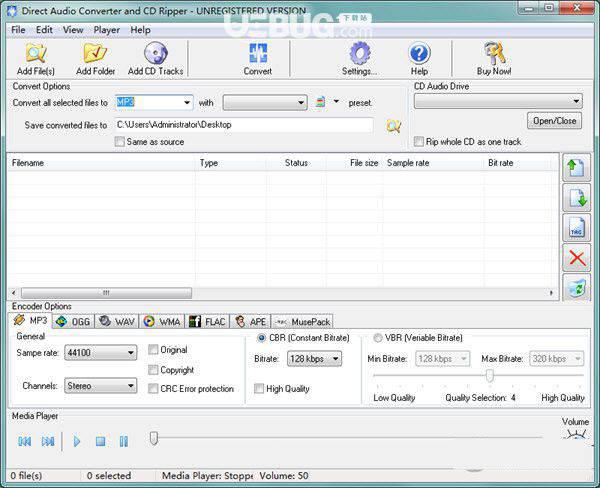Stop playback in the Media Player
The image size is (600, 488).
[x=100, y=441]
